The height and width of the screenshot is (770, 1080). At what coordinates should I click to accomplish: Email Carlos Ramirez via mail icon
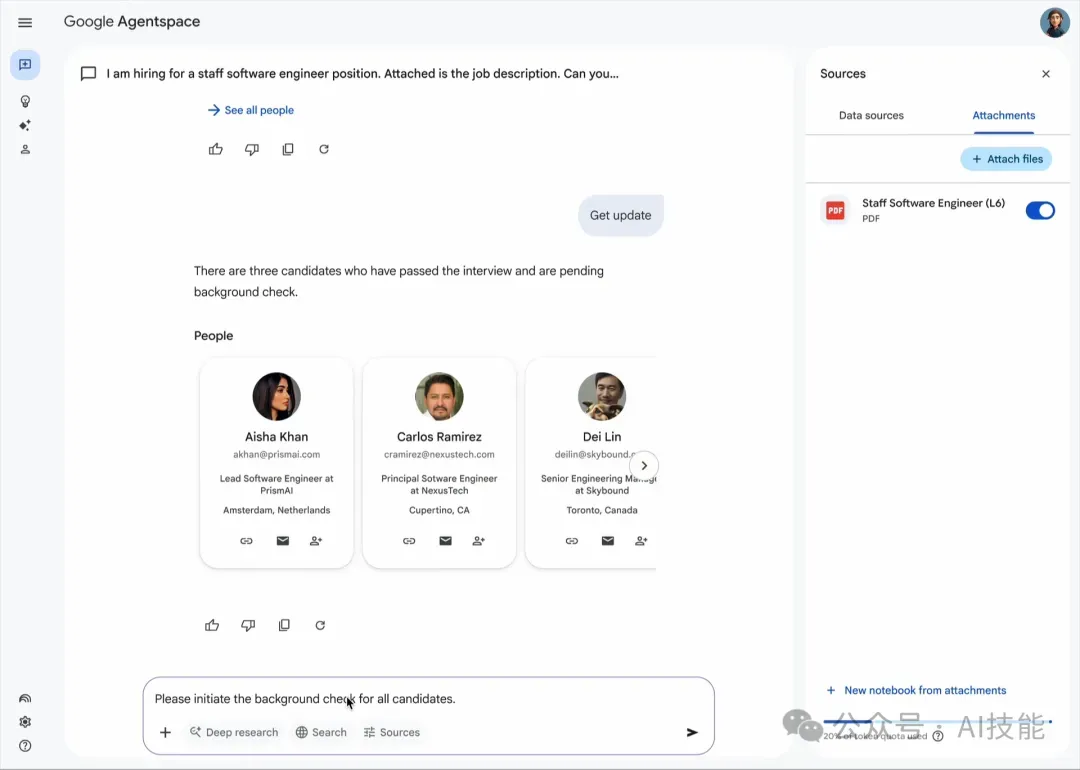pyautogui.click(x=446, y=541)
